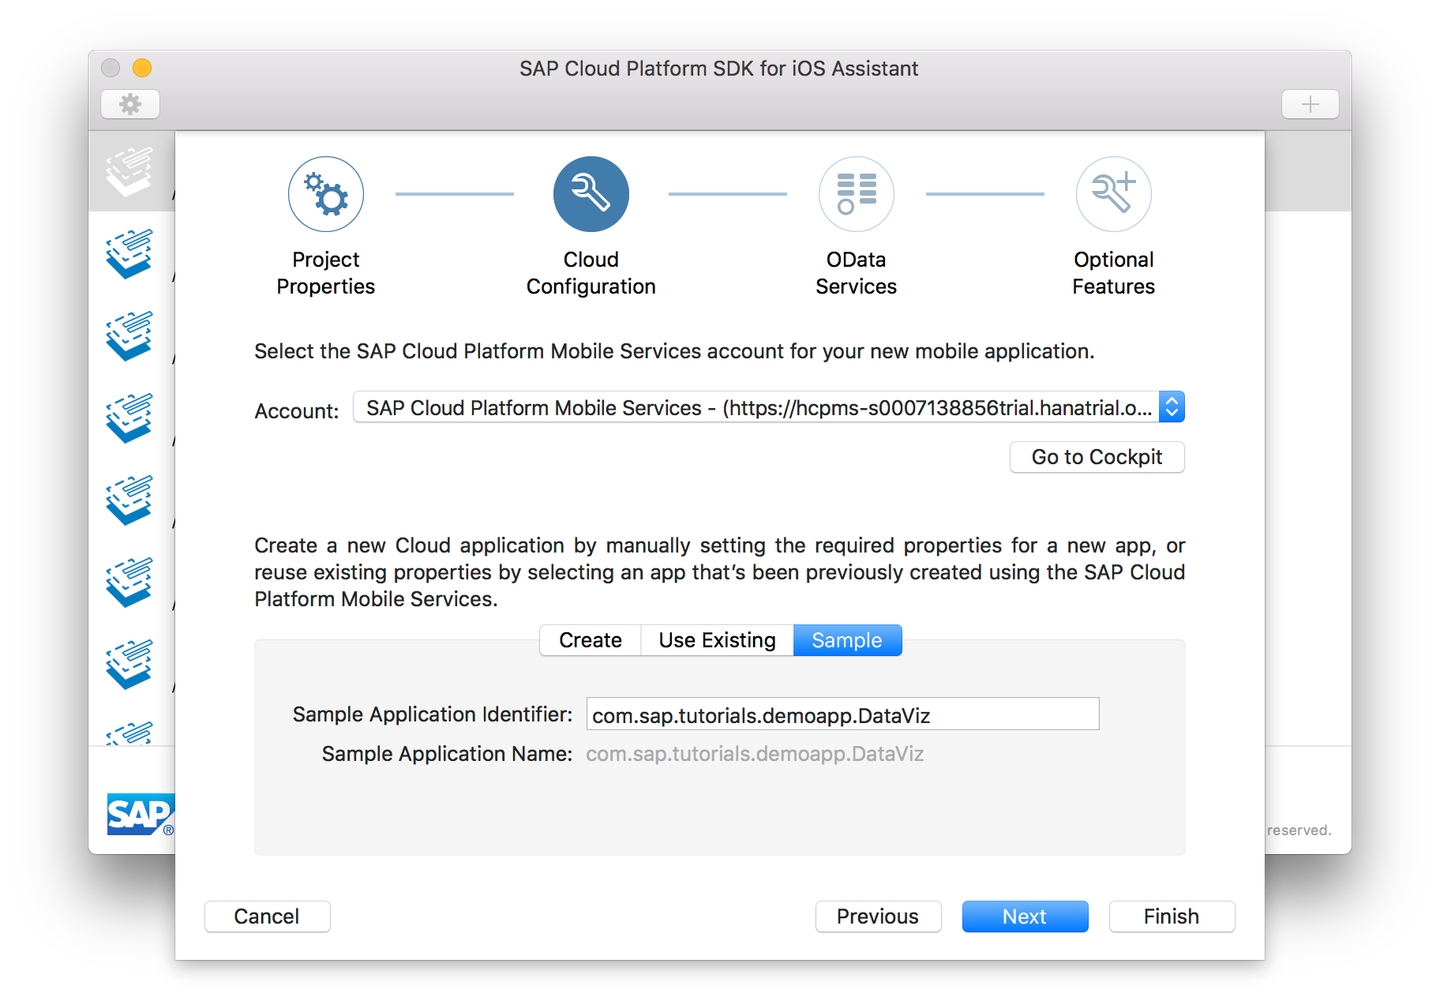This screenshot has height=993, width=1440.
Task: Select the Sample tab
Action: tap(847, 640)
